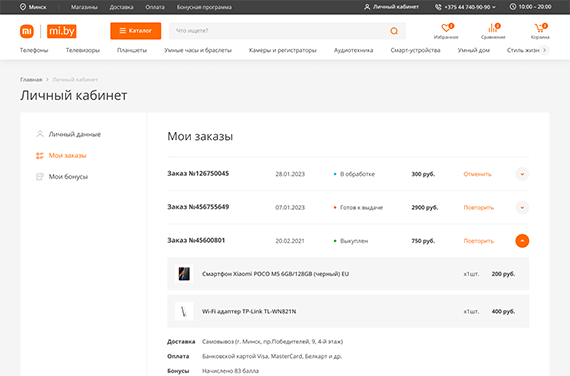570x376 pixels.
Task: Open Умные часы и браслеты category
Action: [198, 50]
